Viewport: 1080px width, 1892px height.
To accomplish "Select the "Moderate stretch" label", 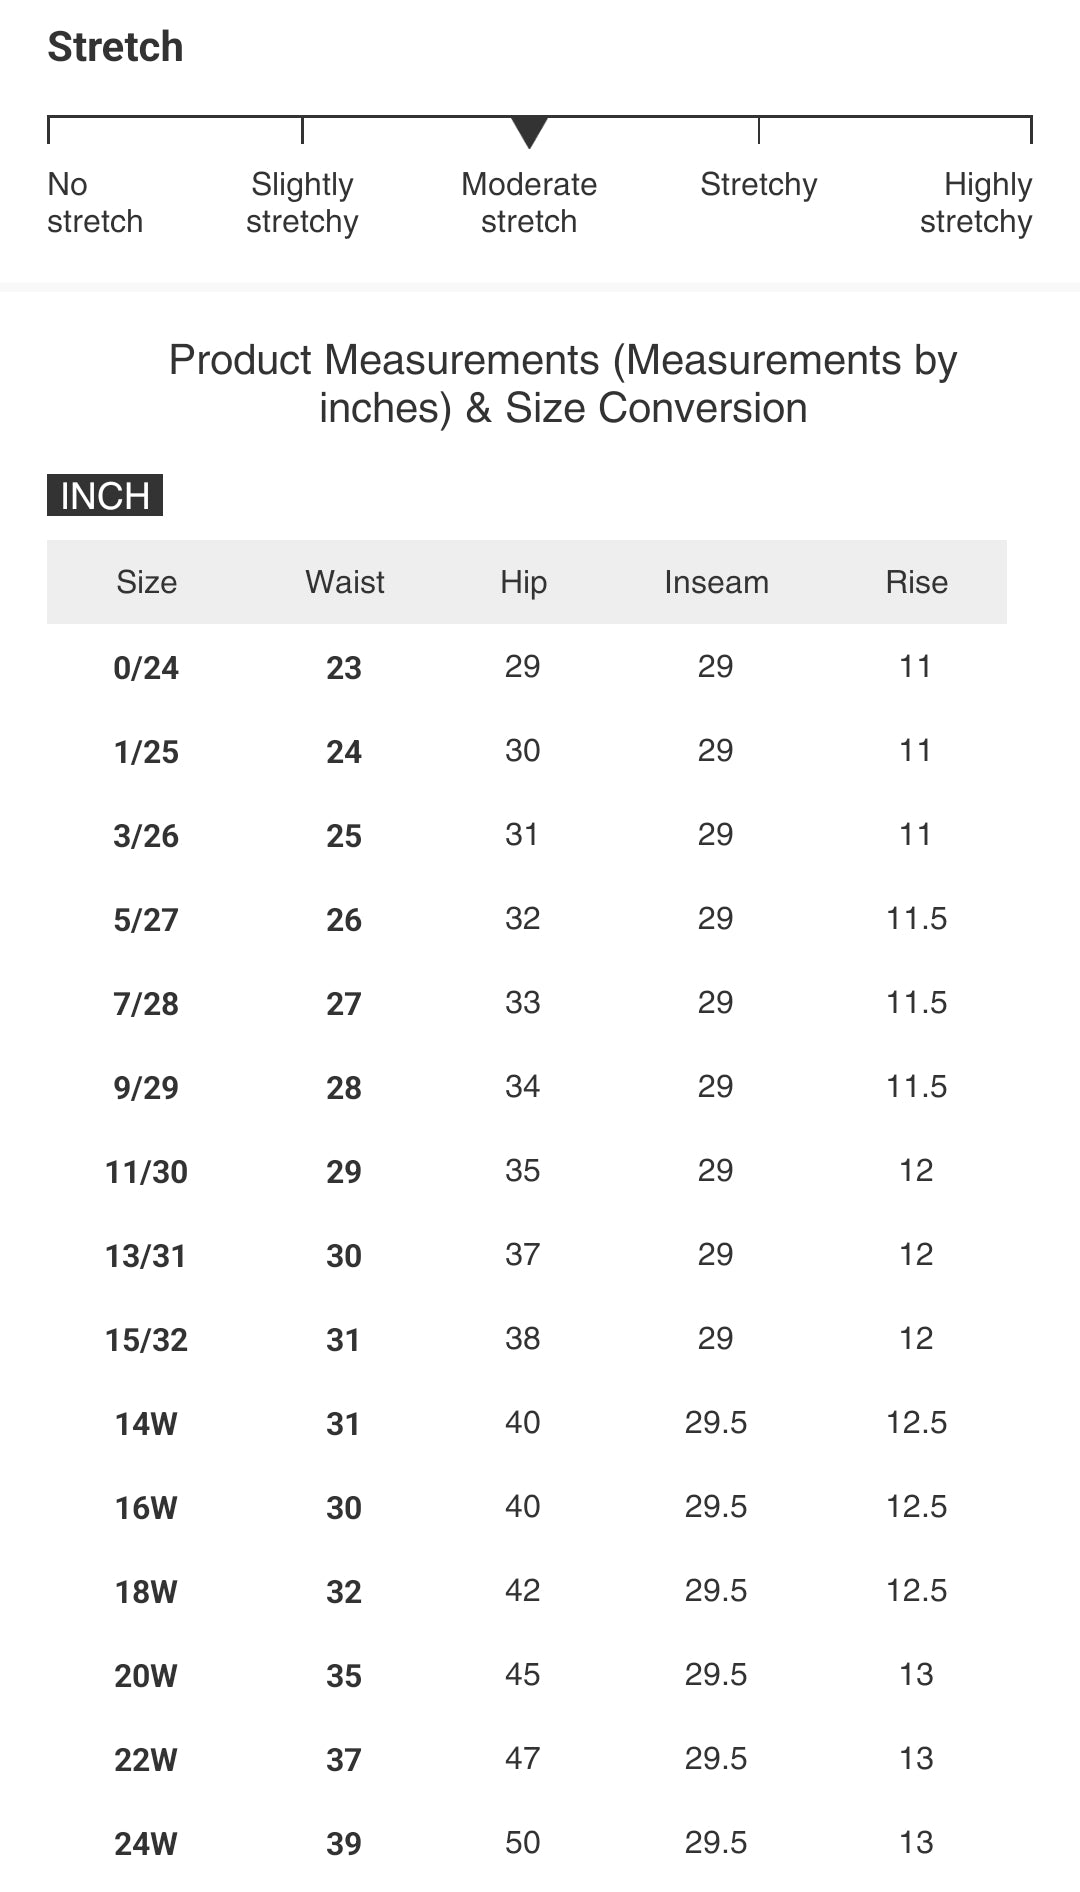I will (529, 203).
